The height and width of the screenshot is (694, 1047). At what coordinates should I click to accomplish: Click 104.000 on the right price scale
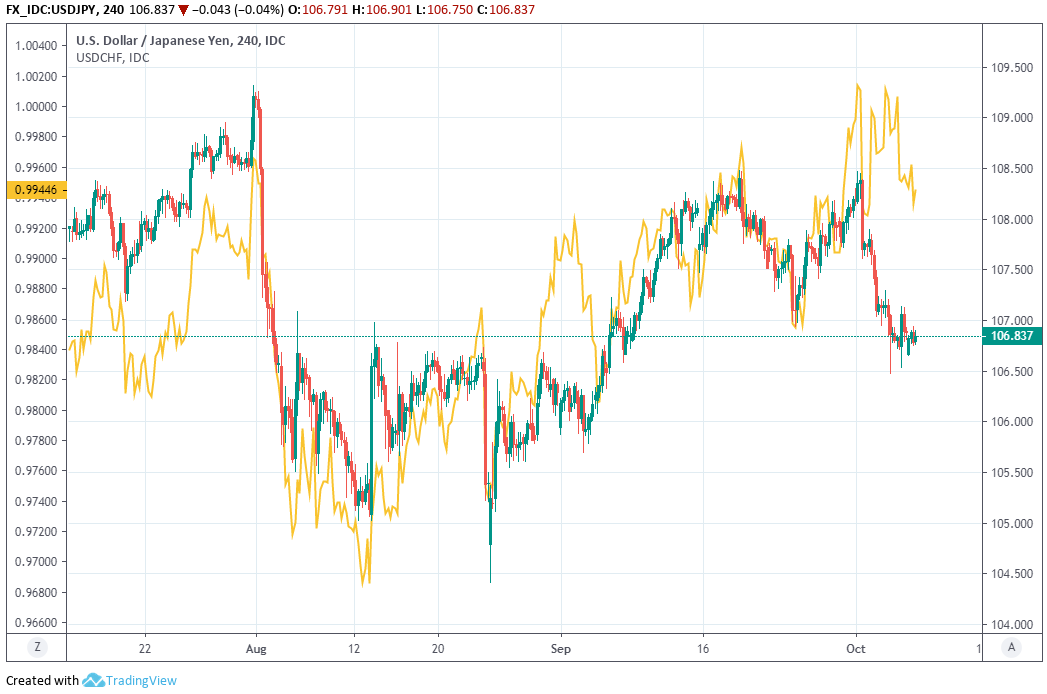[1009, 625]
